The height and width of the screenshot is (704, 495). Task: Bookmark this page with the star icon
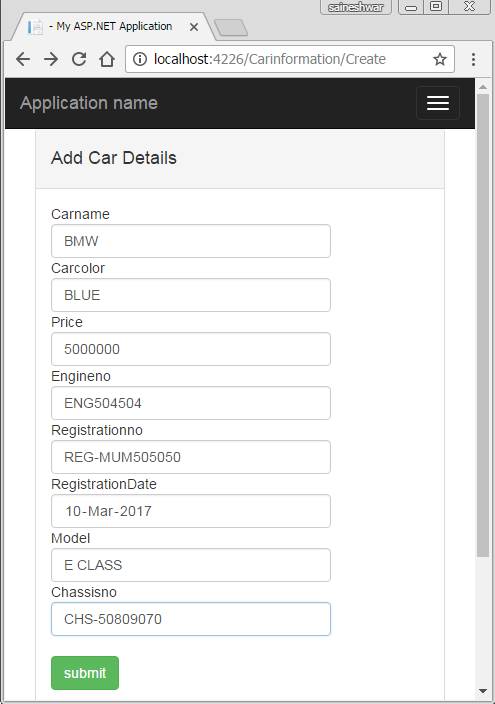440,59
